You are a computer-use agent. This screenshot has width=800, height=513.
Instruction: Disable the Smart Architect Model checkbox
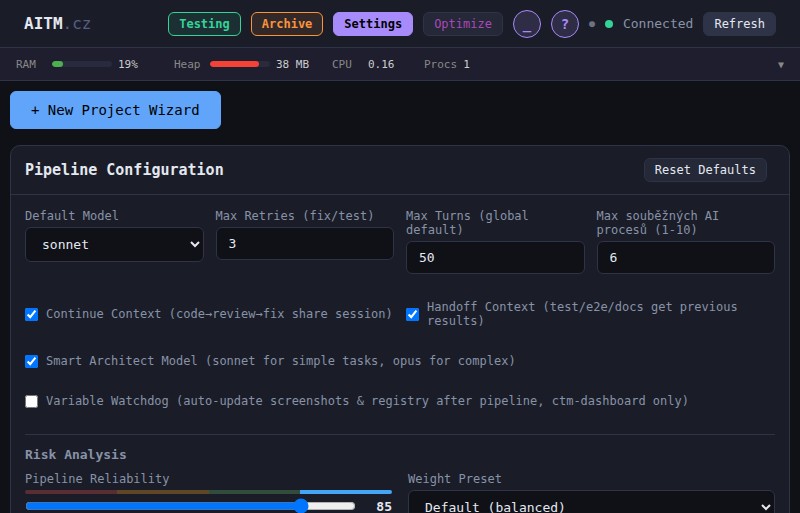pyautogui.click(x=32, y=361)
